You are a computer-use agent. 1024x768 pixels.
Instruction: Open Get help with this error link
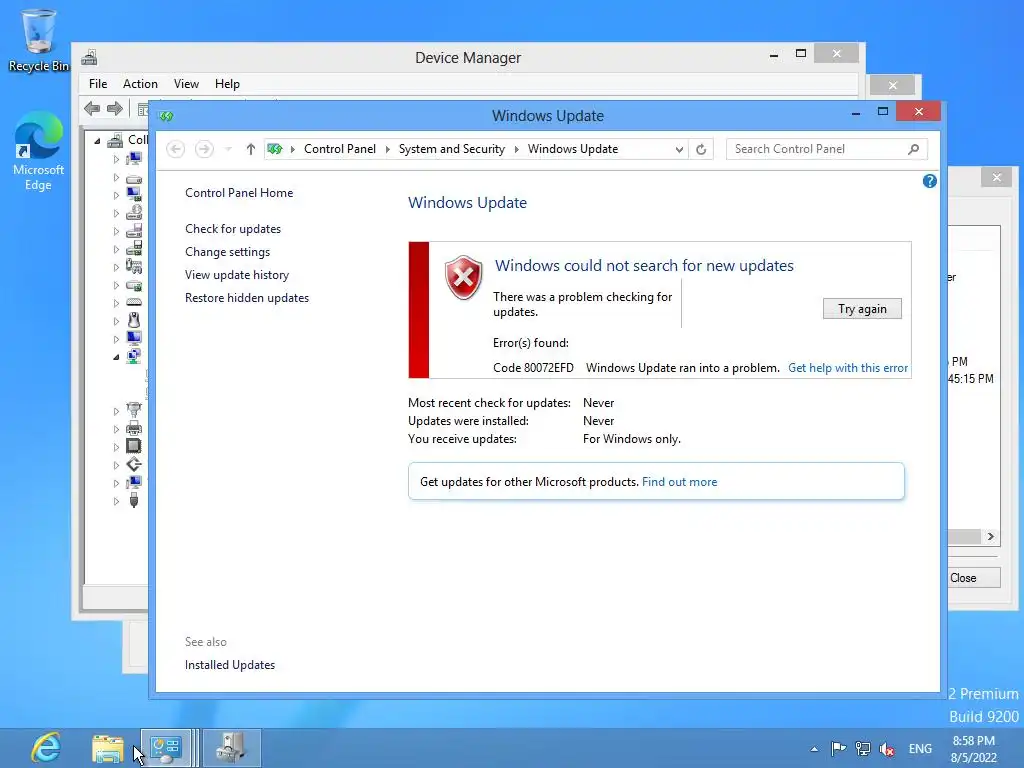848,368
